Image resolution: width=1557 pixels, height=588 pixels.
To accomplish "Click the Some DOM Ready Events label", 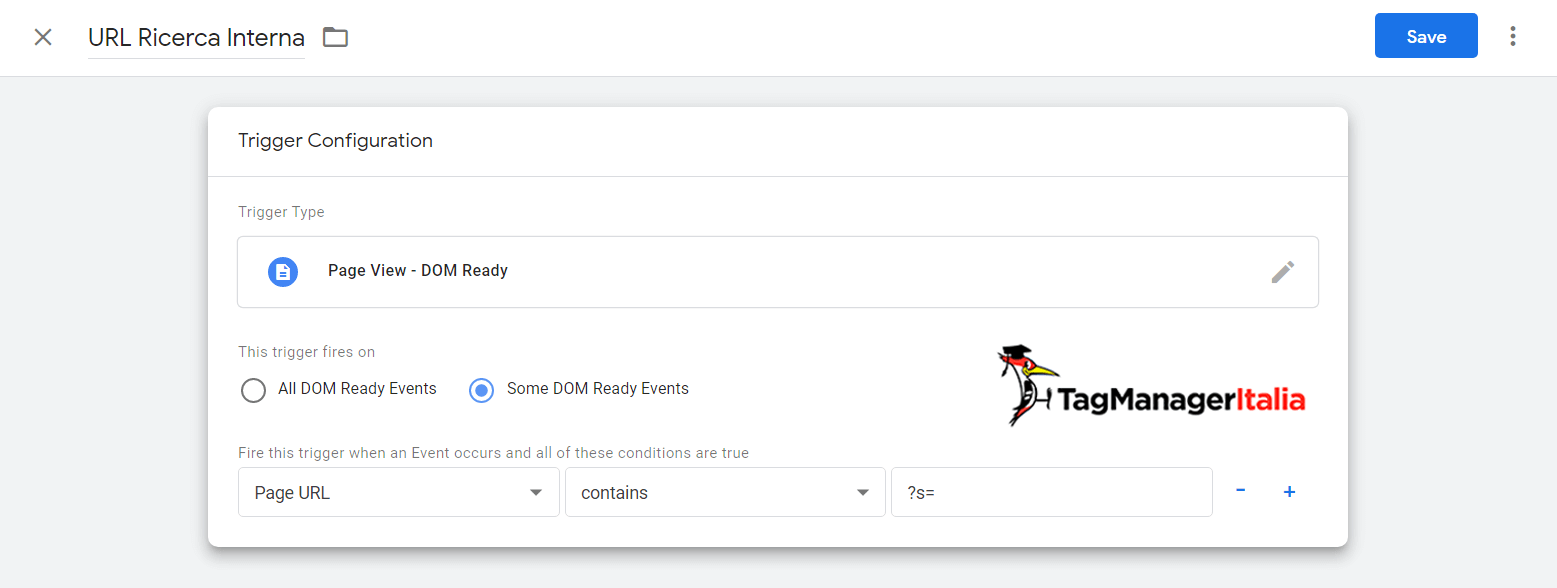I will click(598, 389).
